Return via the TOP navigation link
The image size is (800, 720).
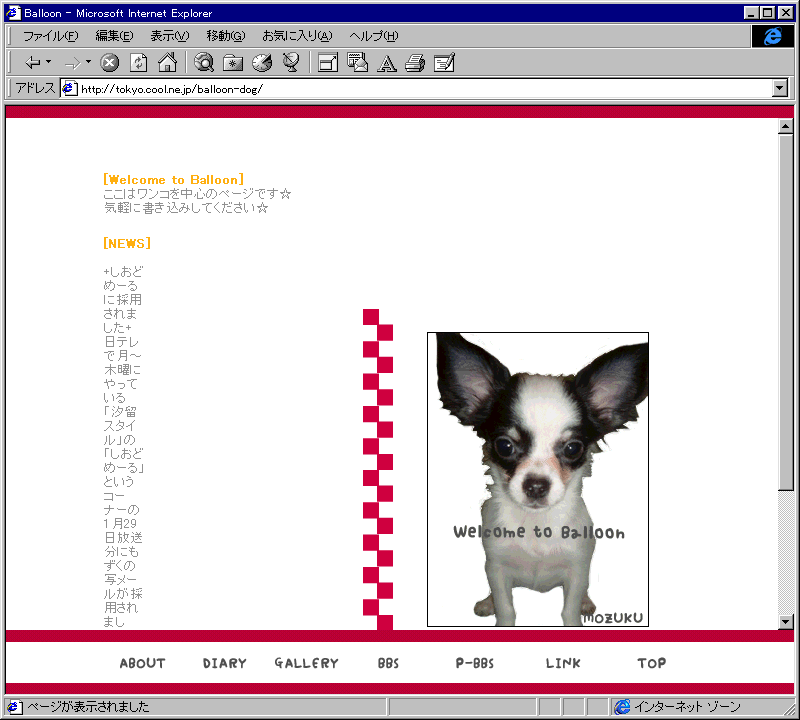pos(652,663)
